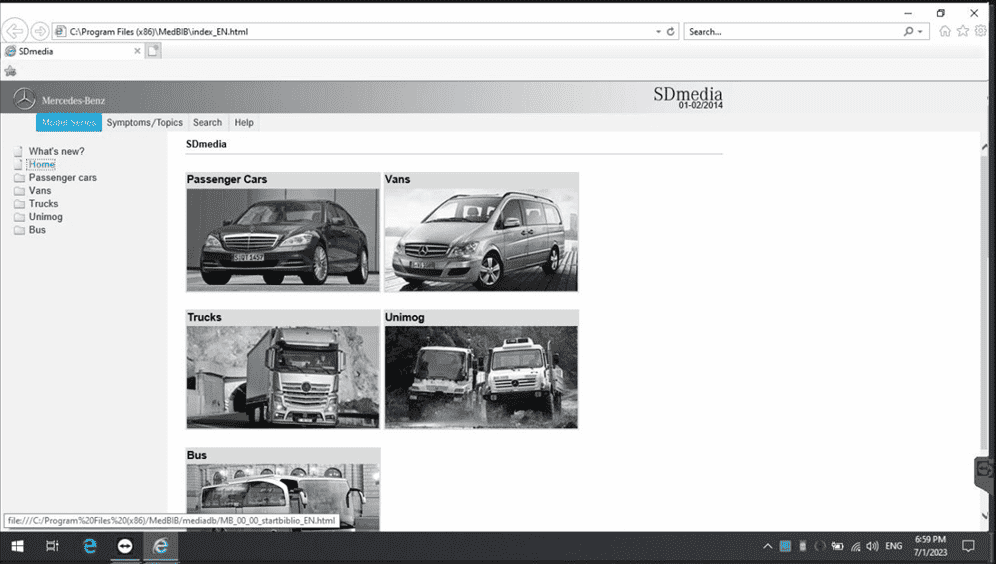Click the Bus card heading
This screenshot has height=564, width=996.
[x=196, y=455]
